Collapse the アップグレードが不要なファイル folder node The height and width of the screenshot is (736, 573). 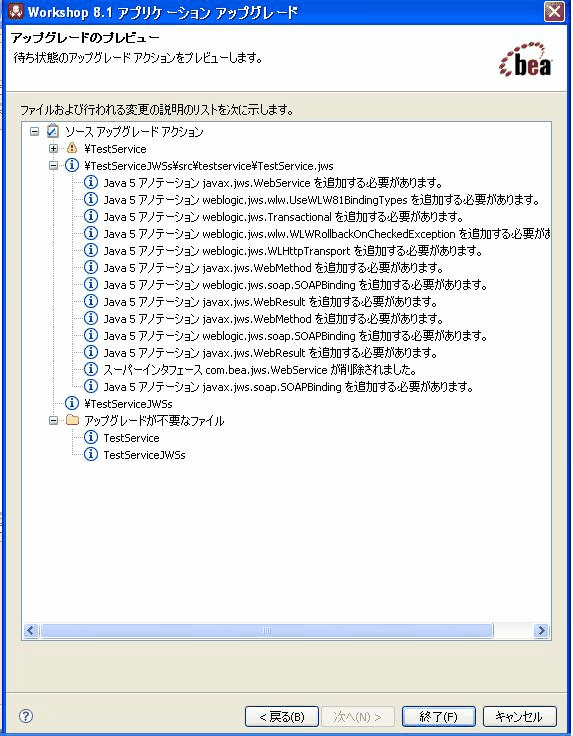[53, 421]
